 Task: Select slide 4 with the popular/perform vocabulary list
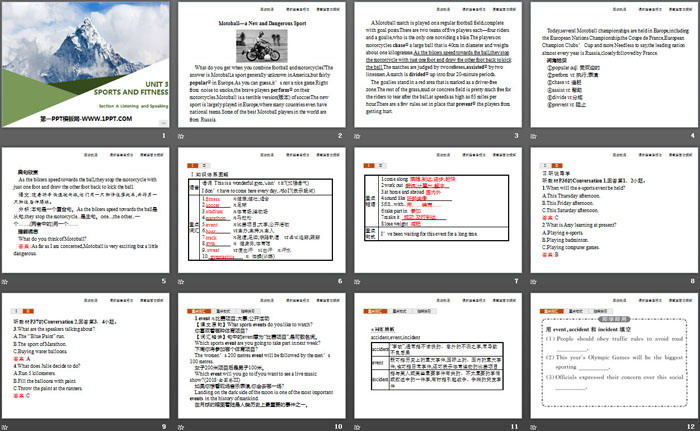(614, 64)
